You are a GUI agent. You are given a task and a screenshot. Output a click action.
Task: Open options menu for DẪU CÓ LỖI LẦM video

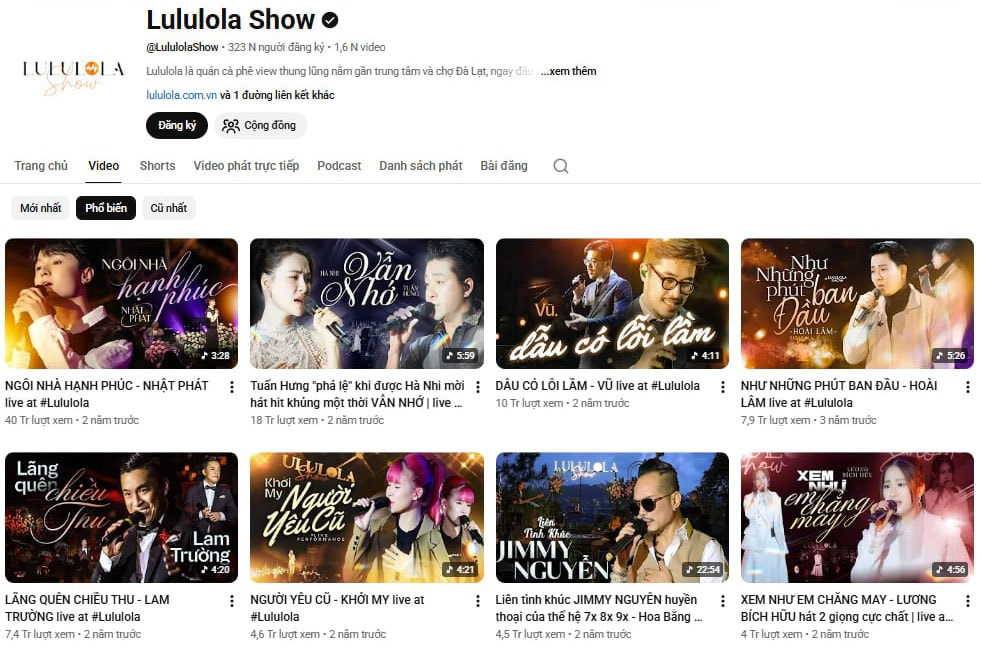723,387
